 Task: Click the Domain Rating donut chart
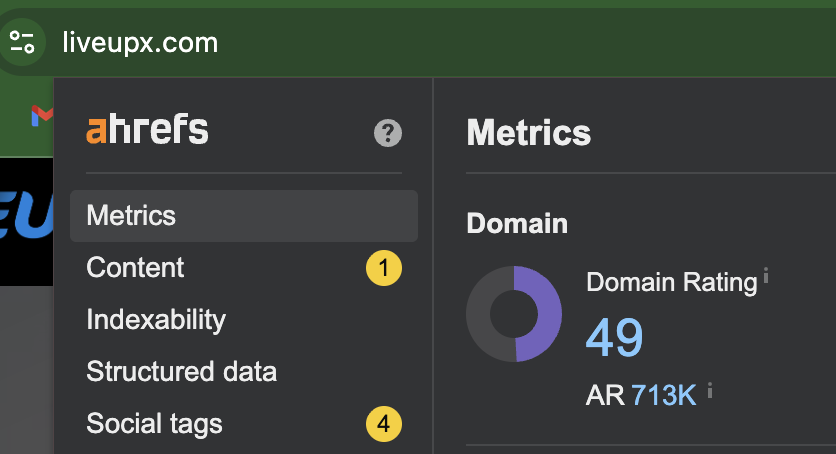[514, 314]
